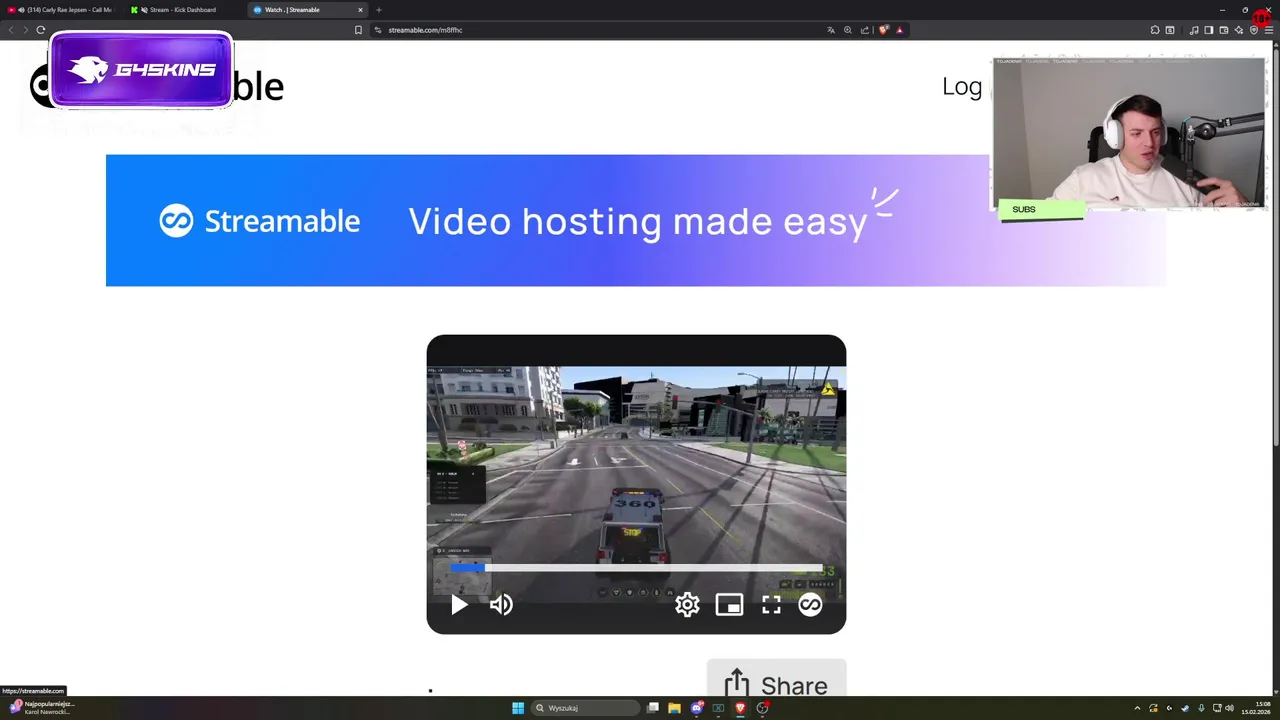Viewport: 1280px width, 720px height.
Task: Open the zoom level icon
Action: click(847, 30)
